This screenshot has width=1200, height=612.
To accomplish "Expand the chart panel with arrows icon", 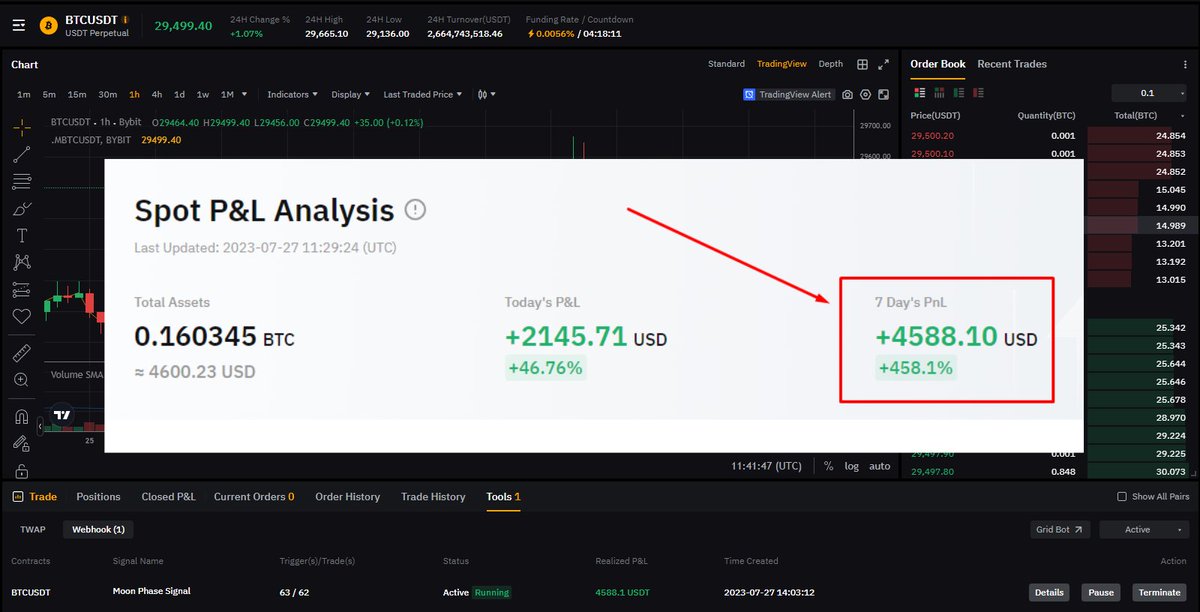I will (883, 64).
